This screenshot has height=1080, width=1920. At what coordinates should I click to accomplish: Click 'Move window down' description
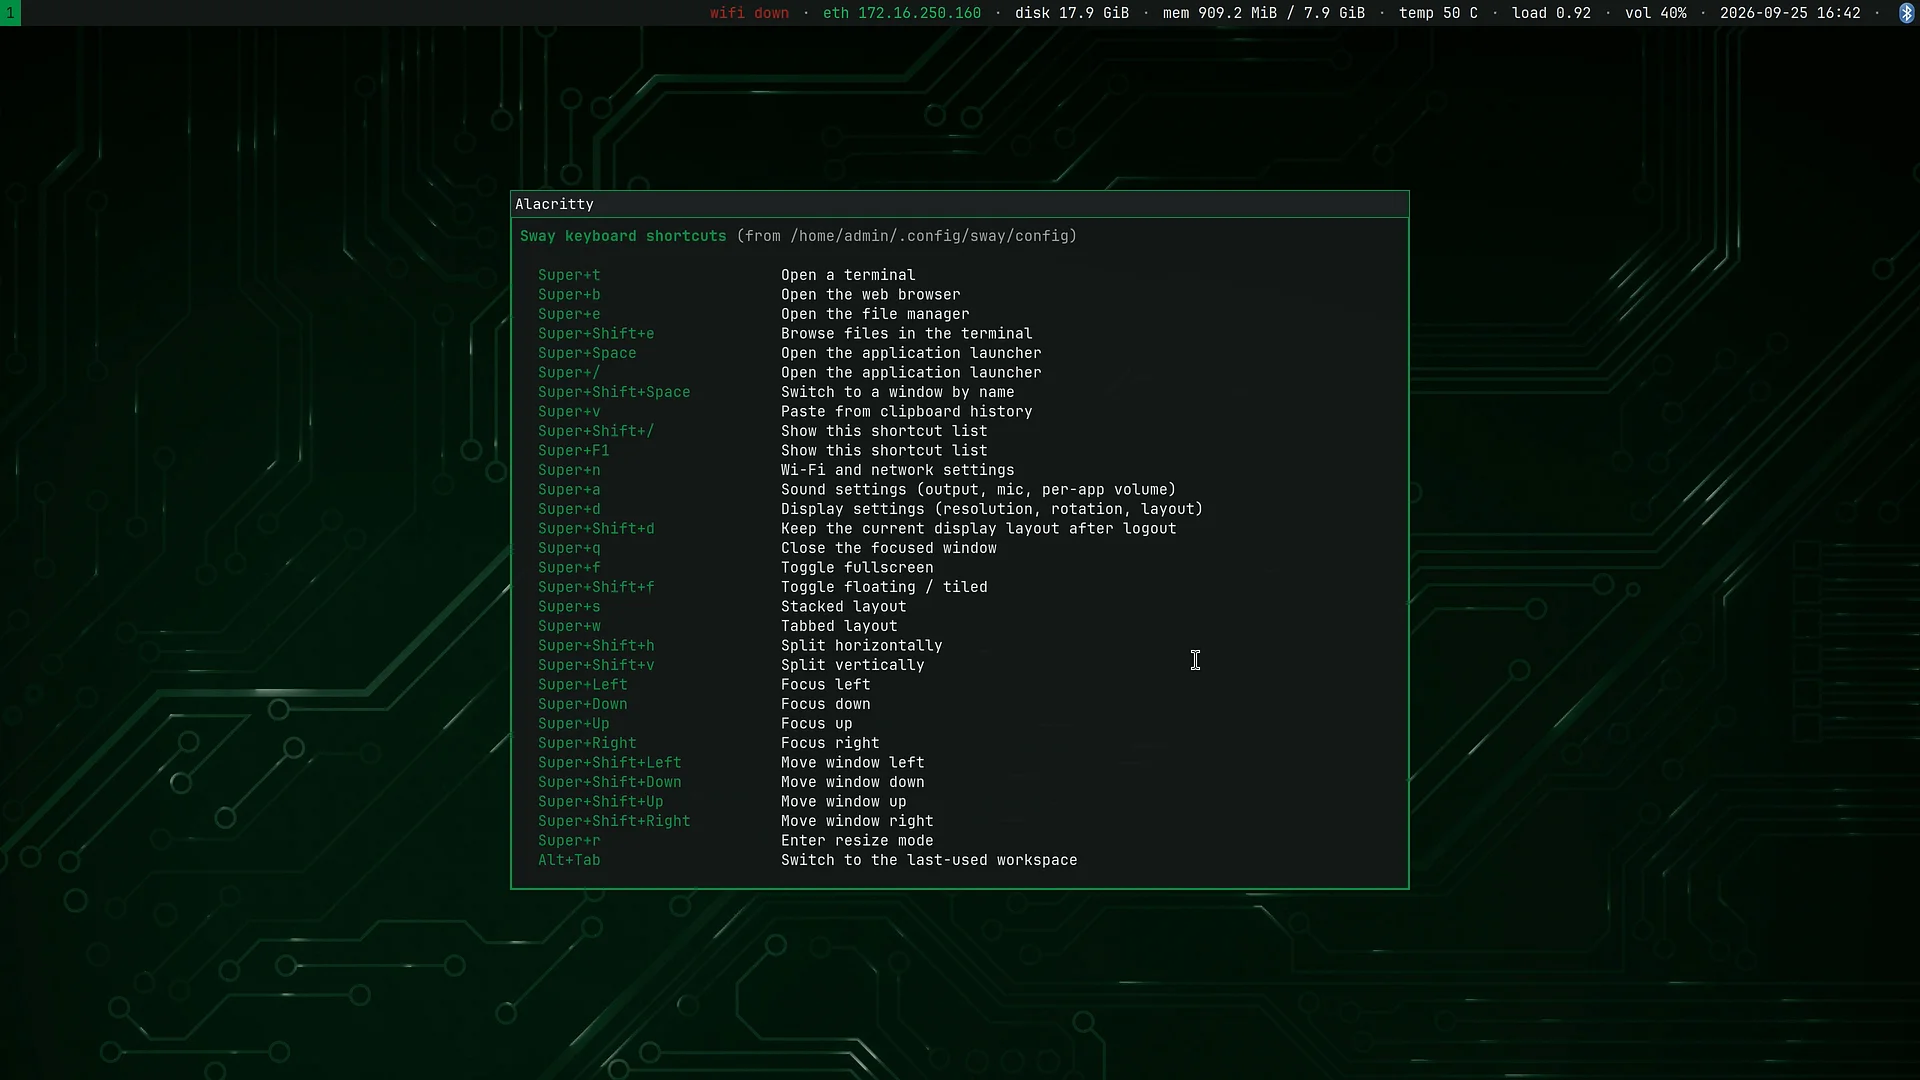coord(853,782)
